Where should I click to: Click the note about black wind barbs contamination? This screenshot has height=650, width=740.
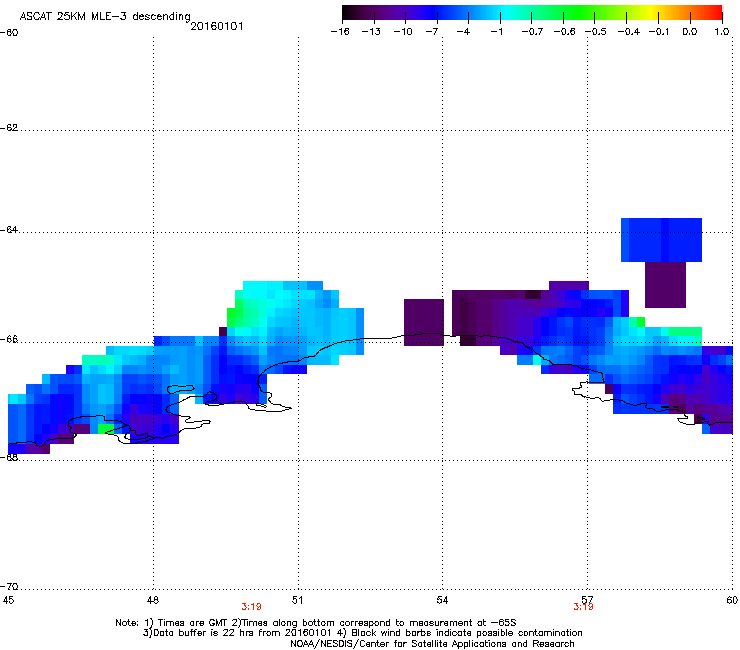(461, 633)
